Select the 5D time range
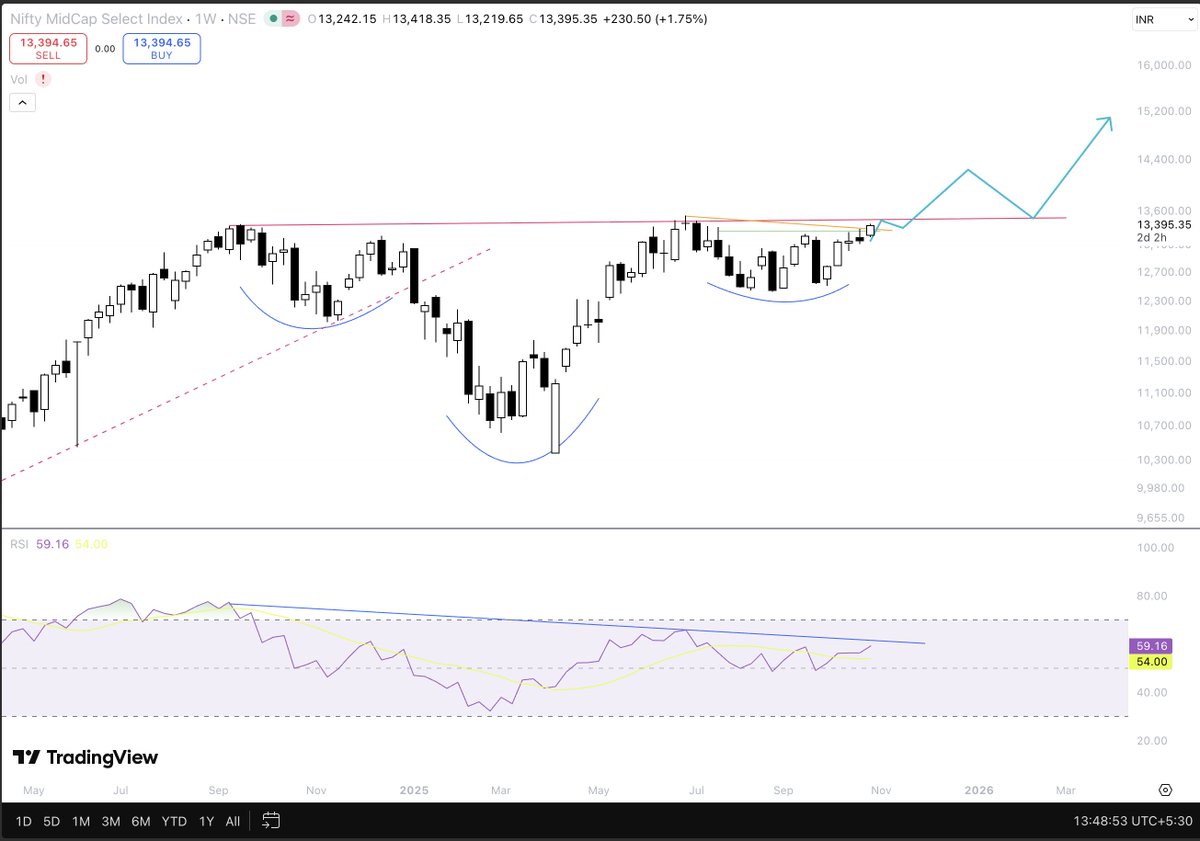The height and width of the screenshot is (841, 1200). (52, 821)
